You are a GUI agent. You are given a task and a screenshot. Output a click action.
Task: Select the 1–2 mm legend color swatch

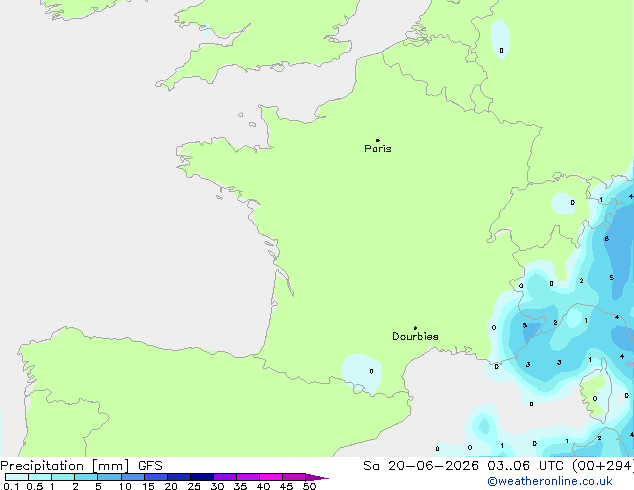coord(63,477)
